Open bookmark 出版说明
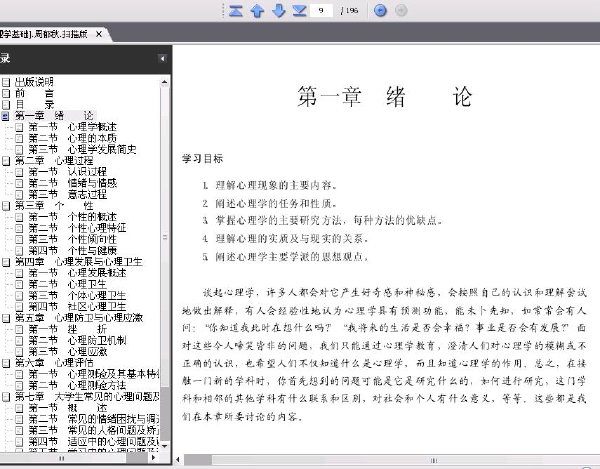This screenshot has height=469, width=600. (34, 82)
